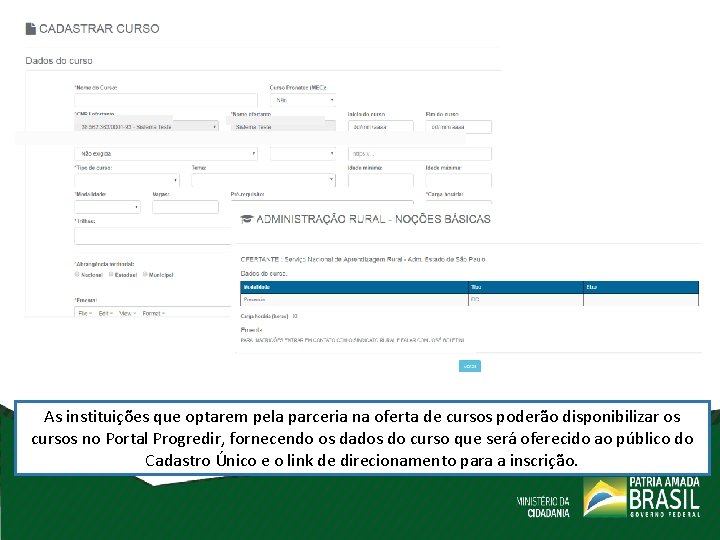Click the Nome do Curso input field

point(166,100)
